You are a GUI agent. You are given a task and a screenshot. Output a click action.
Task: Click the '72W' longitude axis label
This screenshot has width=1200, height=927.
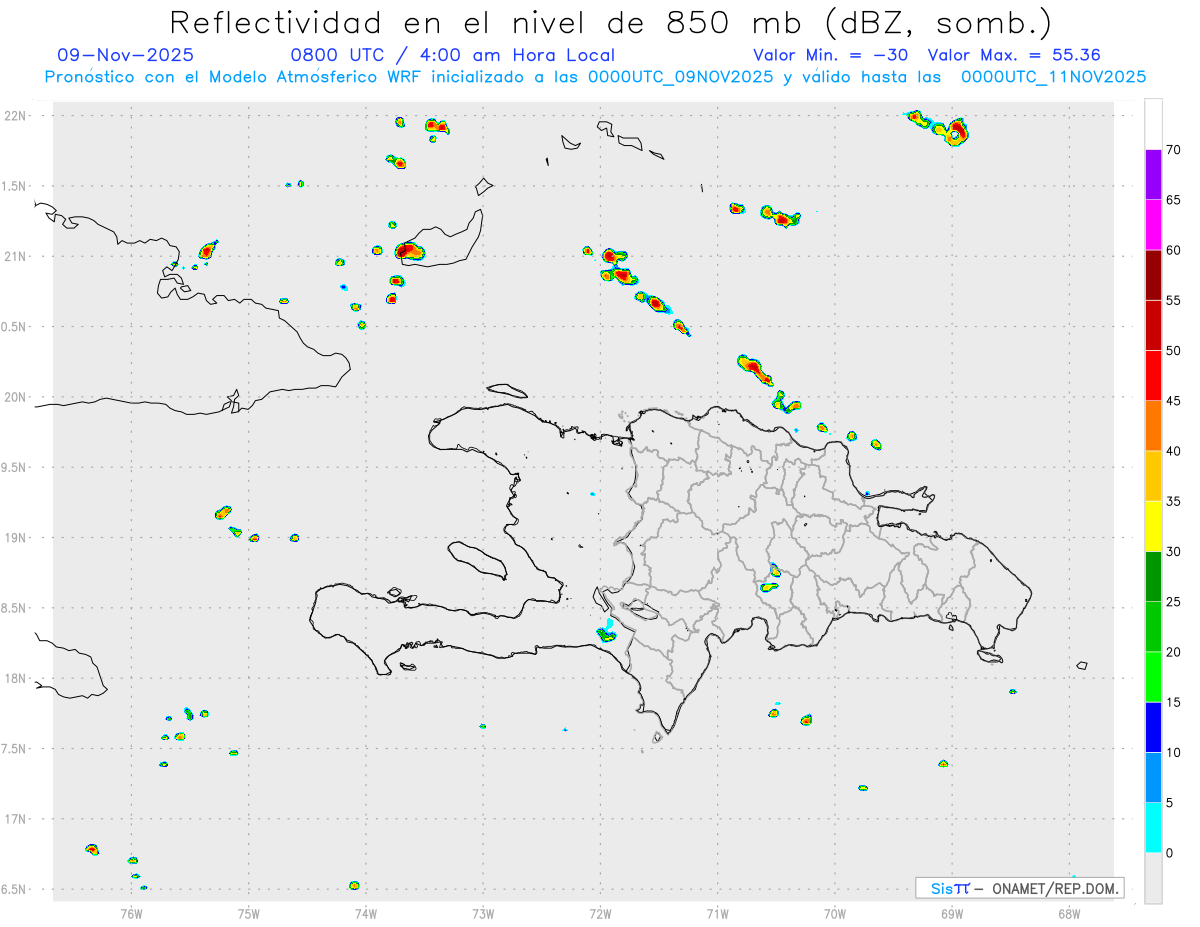pos(600,914)
